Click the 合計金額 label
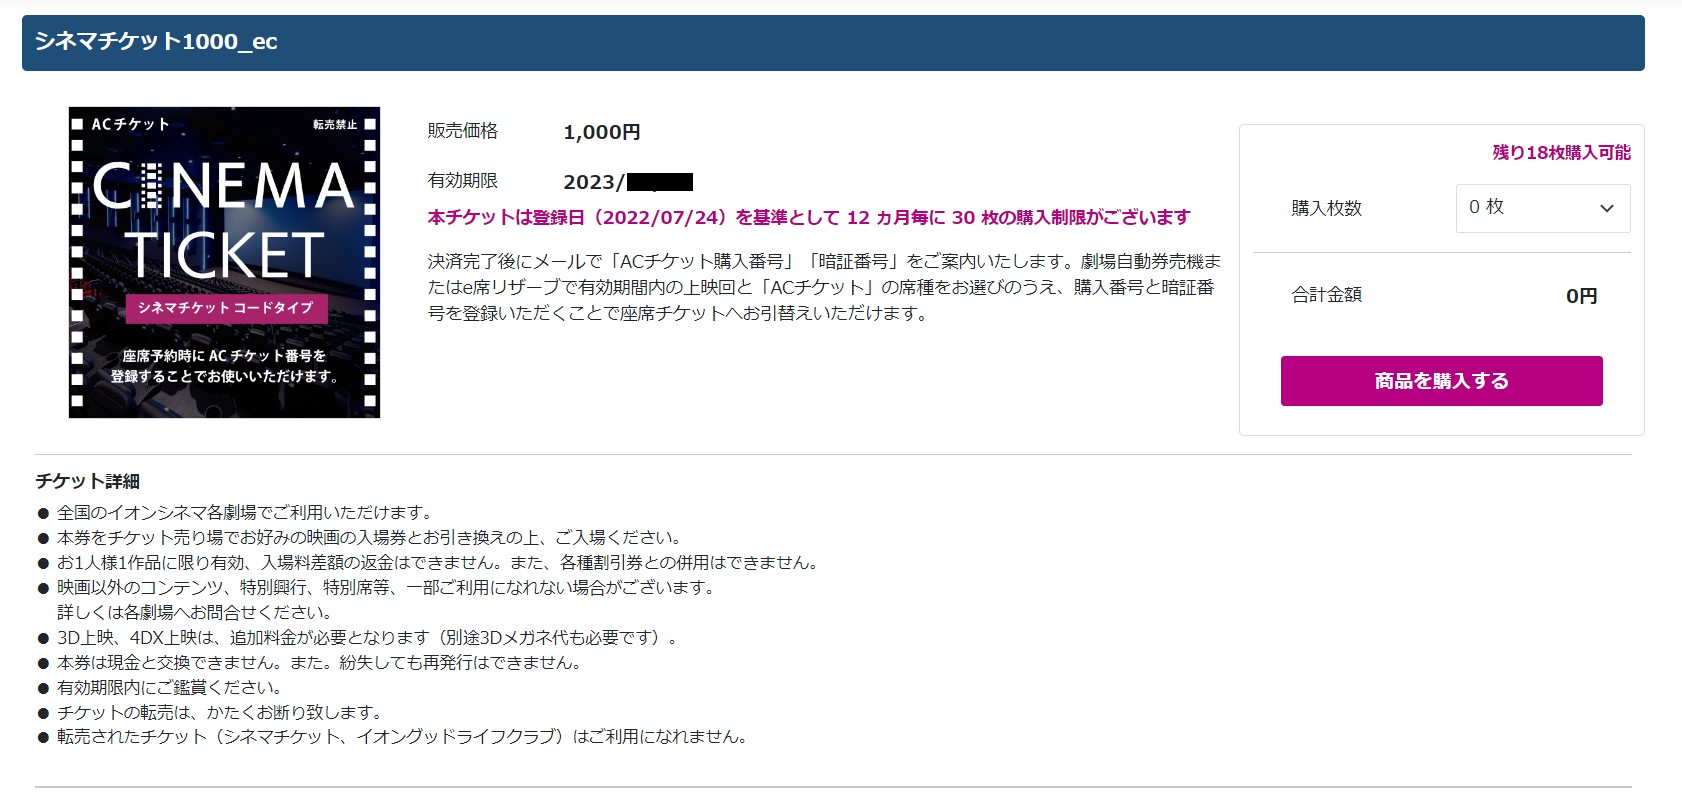The image size is (1682, 794). pos(1327,295)
